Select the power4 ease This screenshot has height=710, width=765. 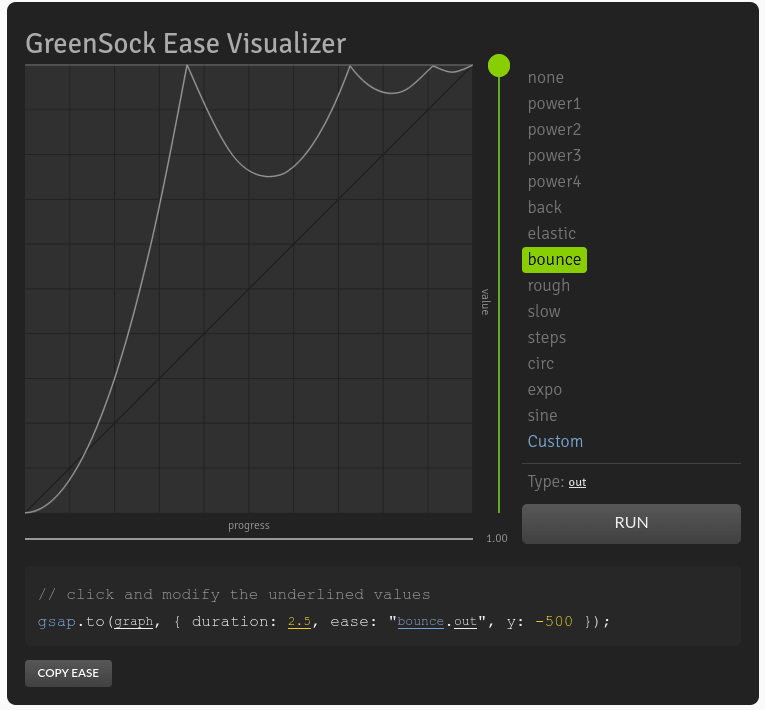pyautogui.click(x=554, y=182)
